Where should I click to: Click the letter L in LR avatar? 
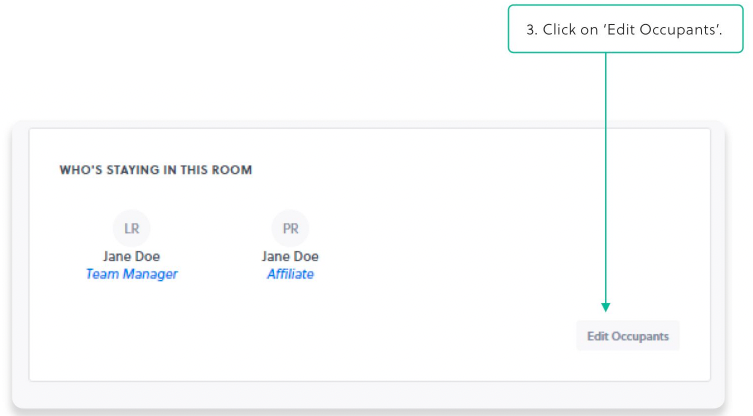127,229
